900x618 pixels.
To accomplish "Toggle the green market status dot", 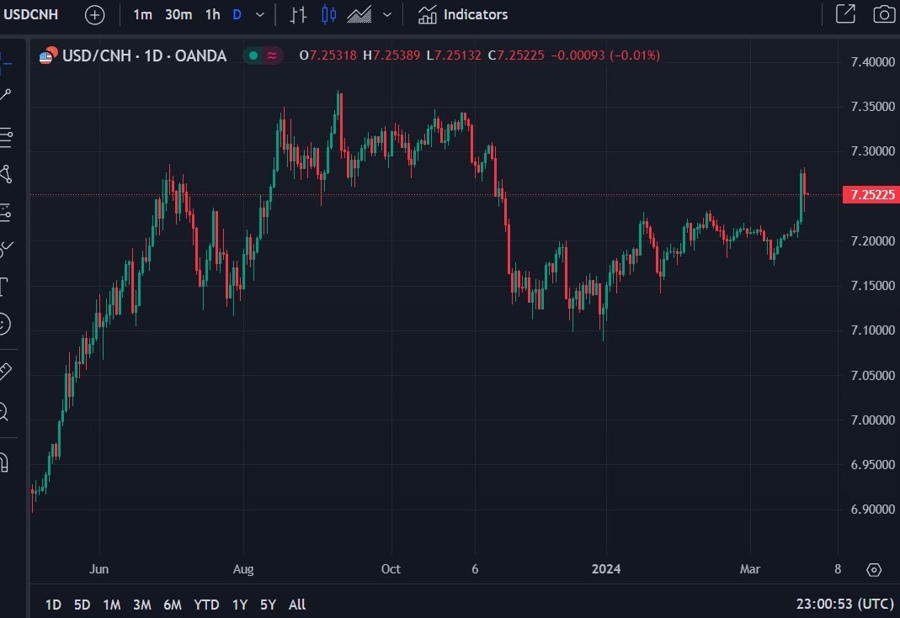I will (253, 55).
